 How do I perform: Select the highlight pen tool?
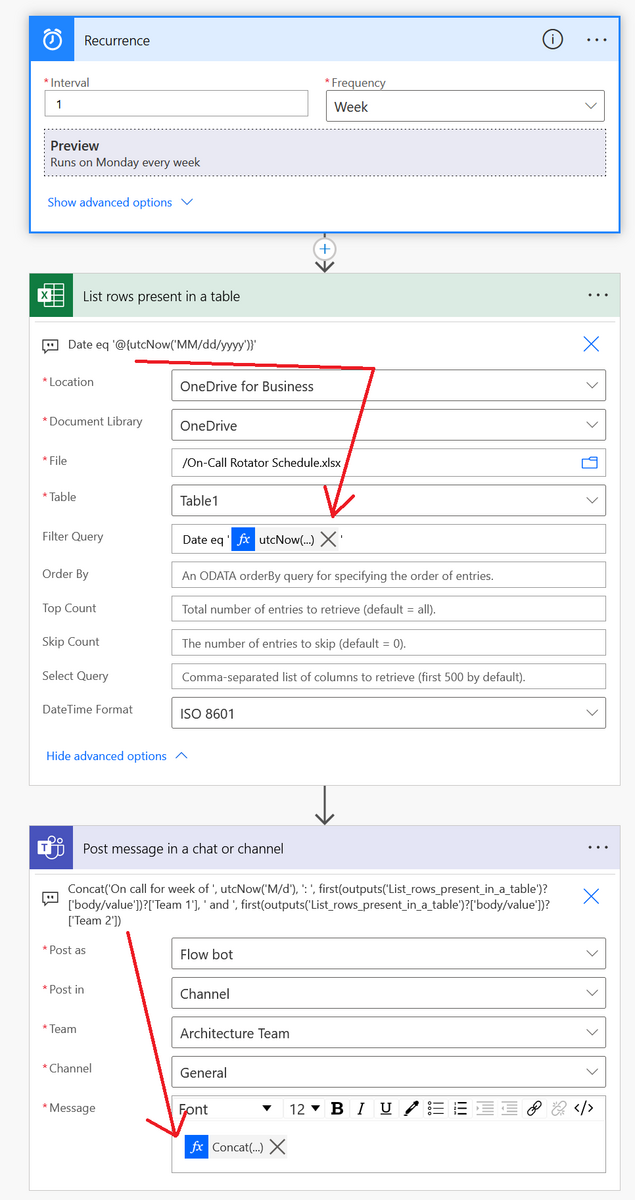click(410, 1108)
